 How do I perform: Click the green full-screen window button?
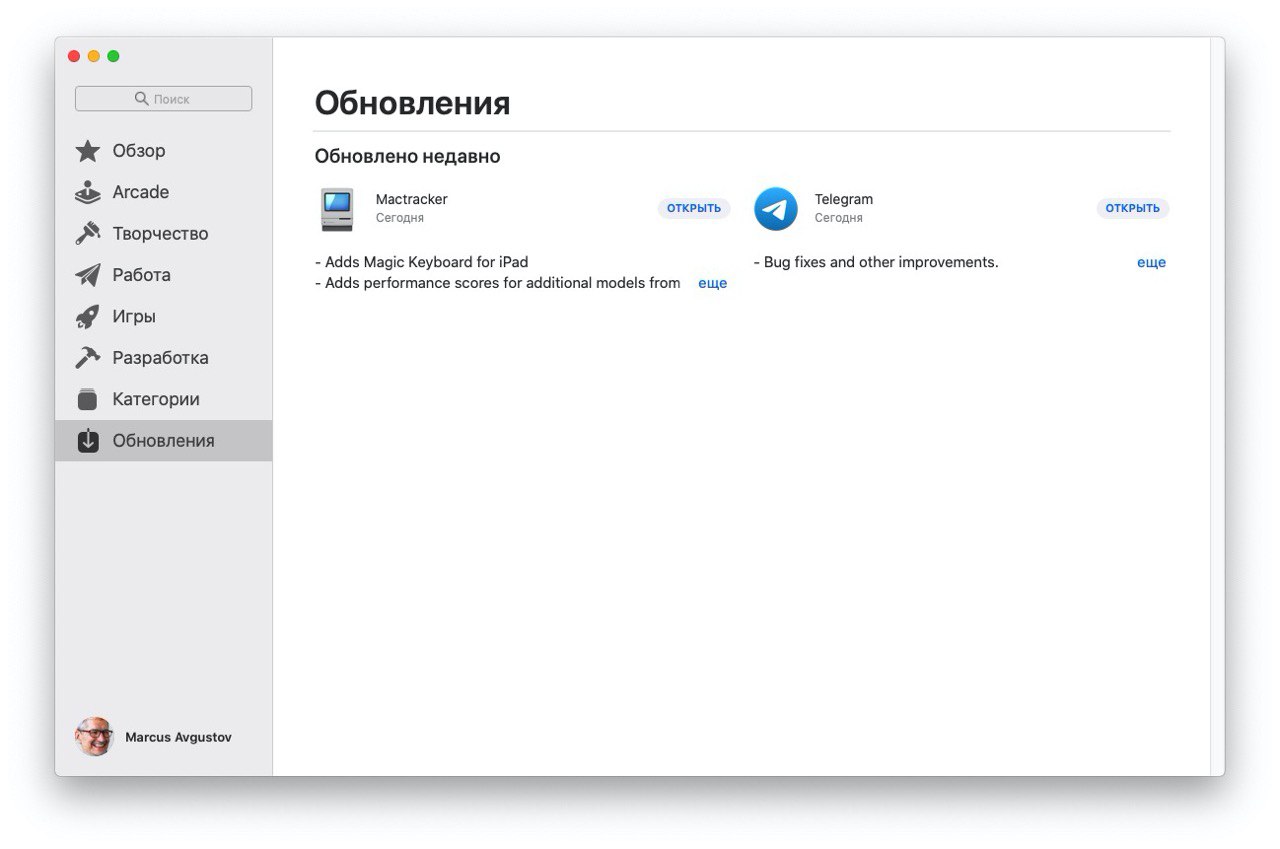113,56
